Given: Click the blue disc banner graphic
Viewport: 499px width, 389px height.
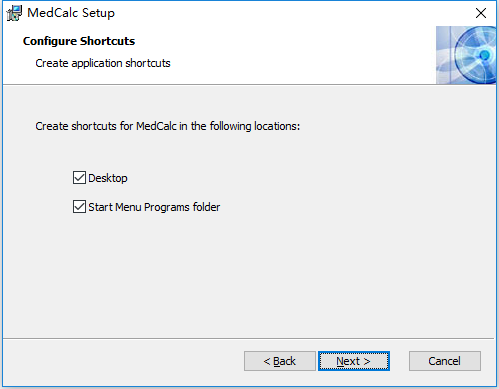Looking at the screenshot, I should click(x=466, y=55).
